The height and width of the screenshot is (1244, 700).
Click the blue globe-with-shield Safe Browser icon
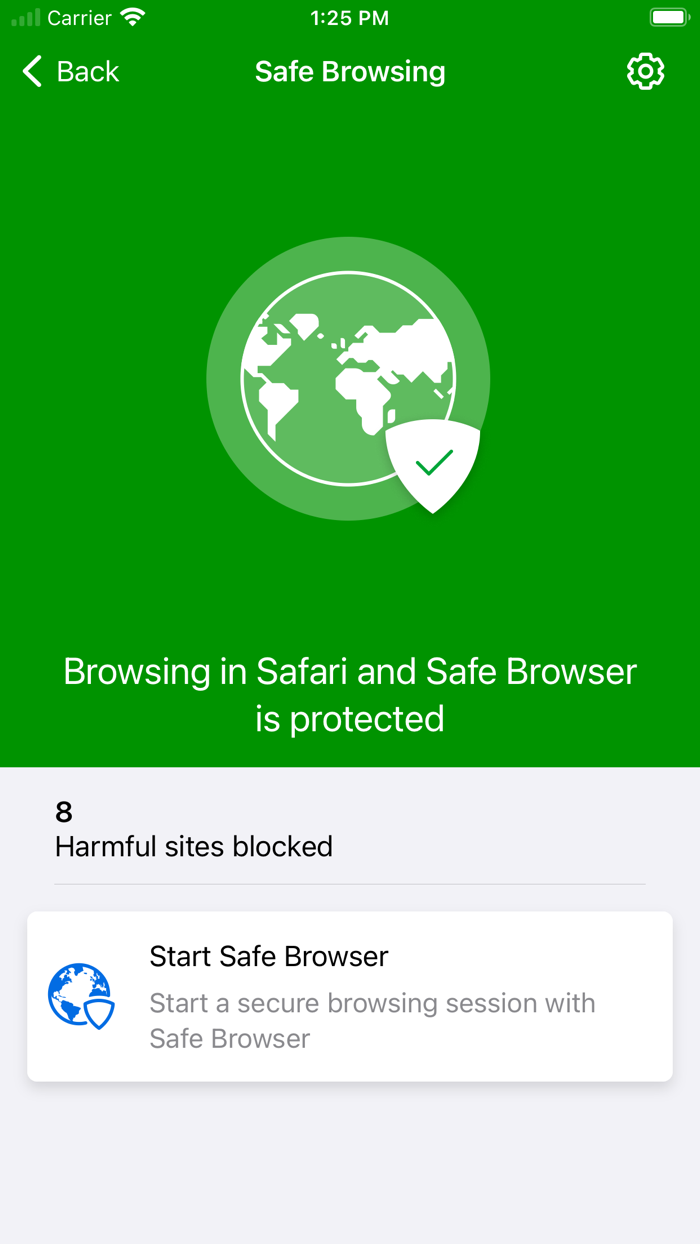pyautogui.click(x=80, y=997)
